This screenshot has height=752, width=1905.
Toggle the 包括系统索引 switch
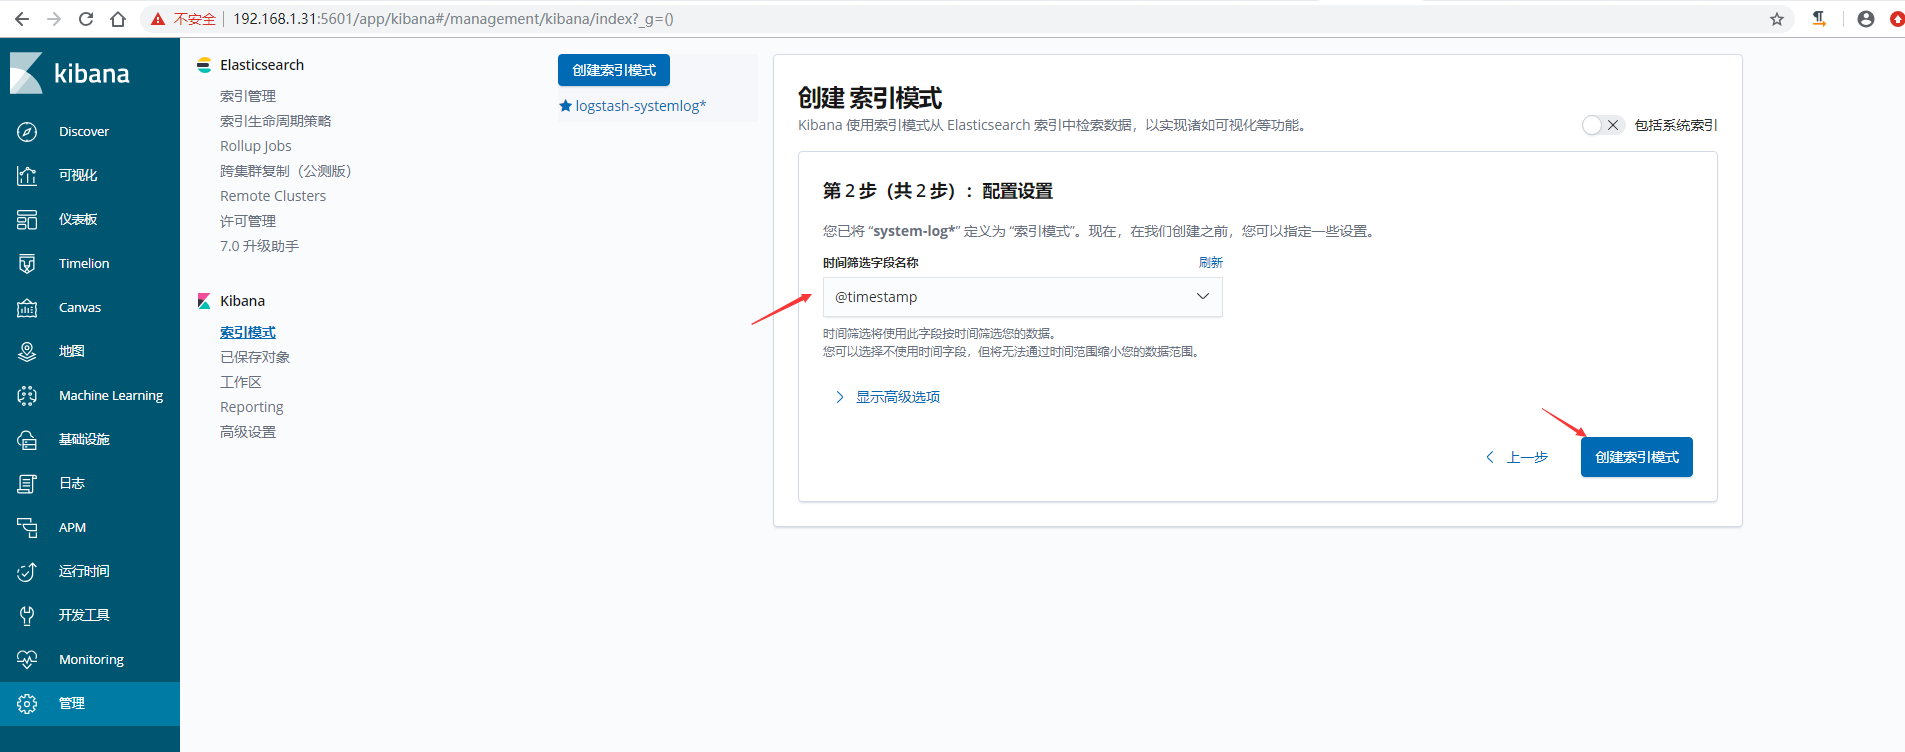click(1603, 125)
